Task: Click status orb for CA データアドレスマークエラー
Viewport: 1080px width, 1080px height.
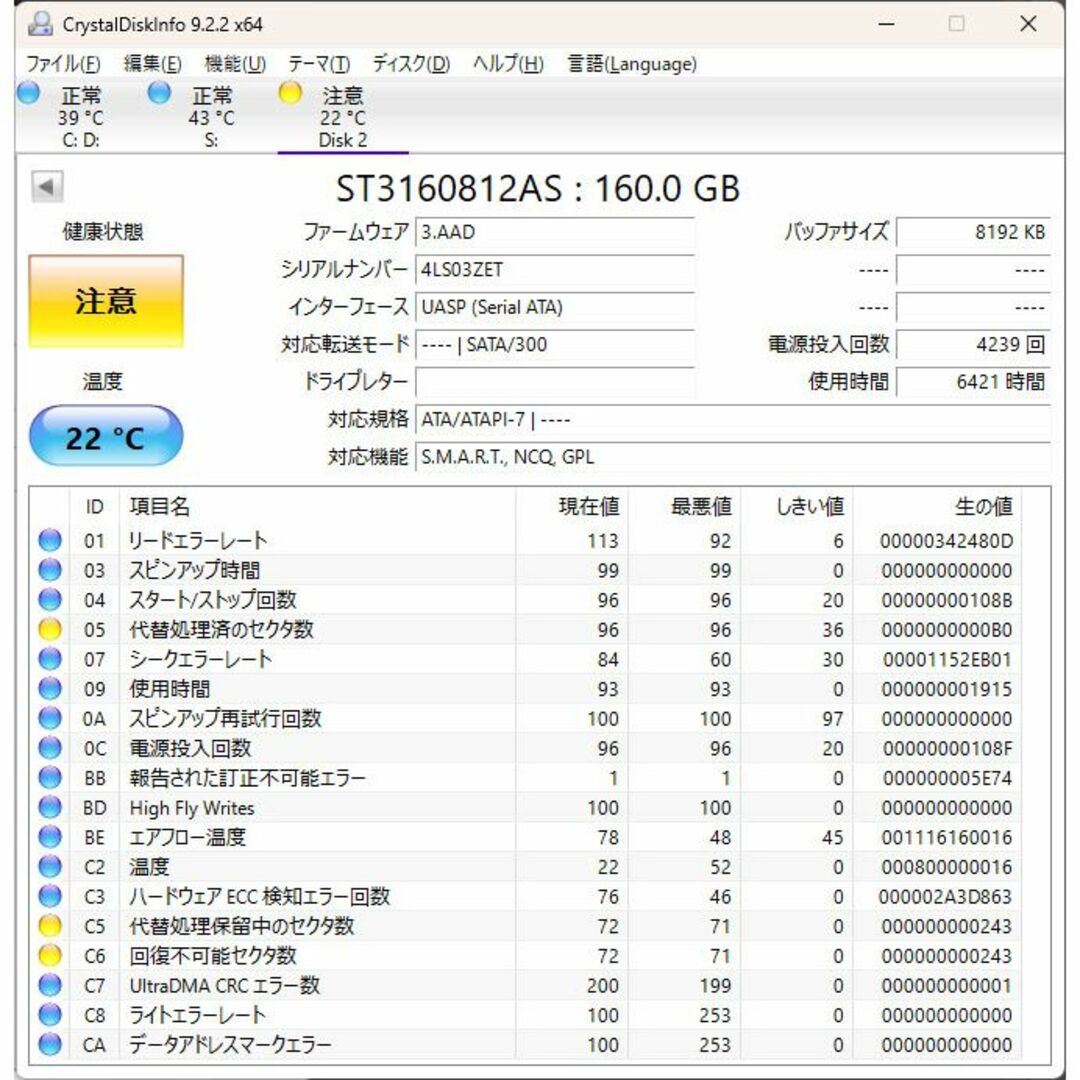Action: (x=50, y=1043)
